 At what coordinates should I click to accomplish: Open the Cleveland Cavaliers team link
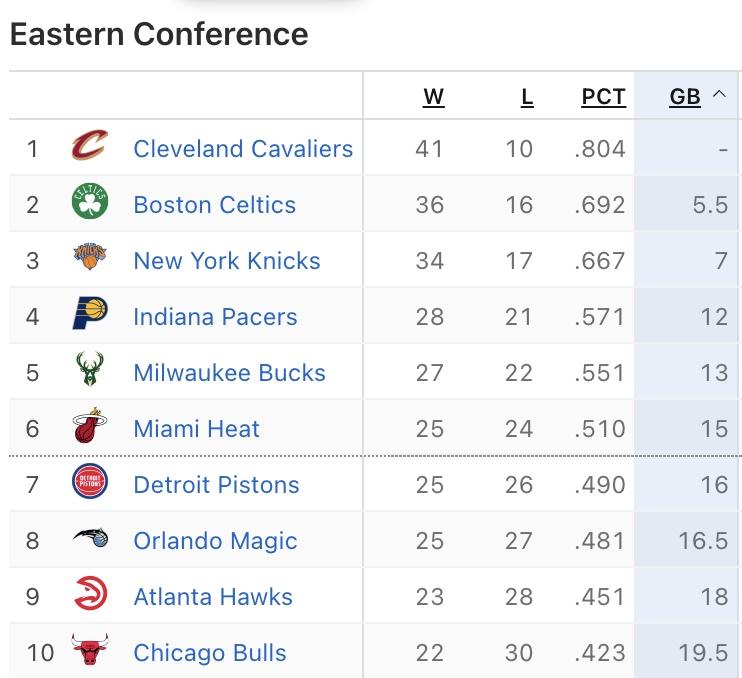(x=243, y=149)
